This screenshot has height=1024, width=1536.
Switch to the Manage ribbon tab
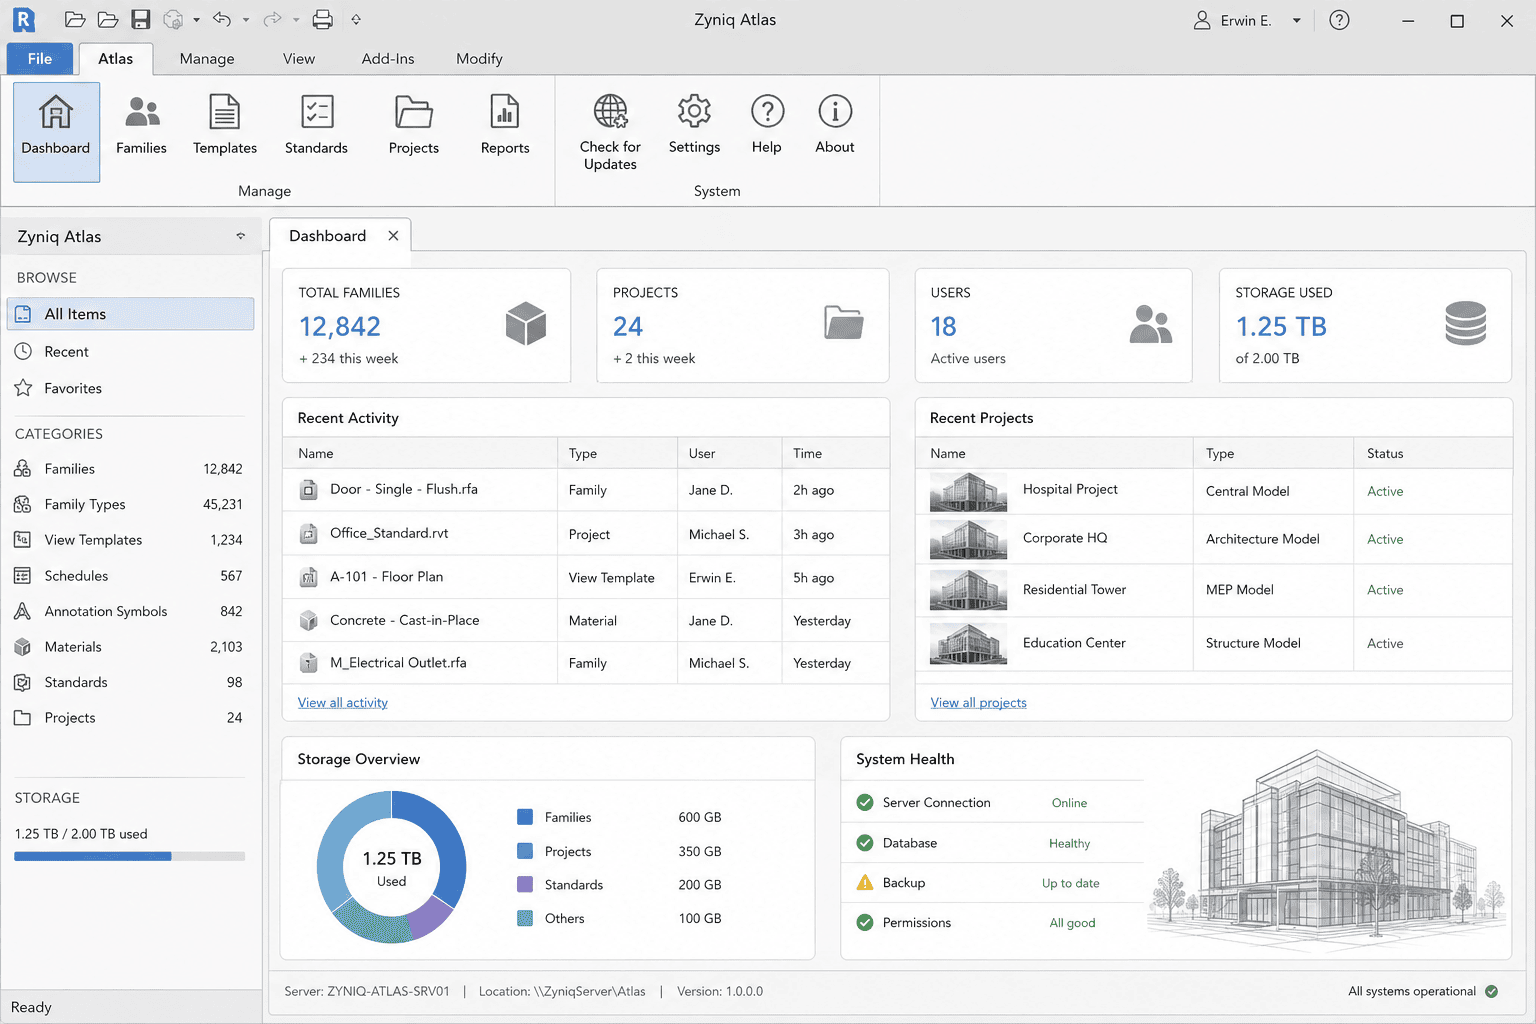tap(207, 59)
